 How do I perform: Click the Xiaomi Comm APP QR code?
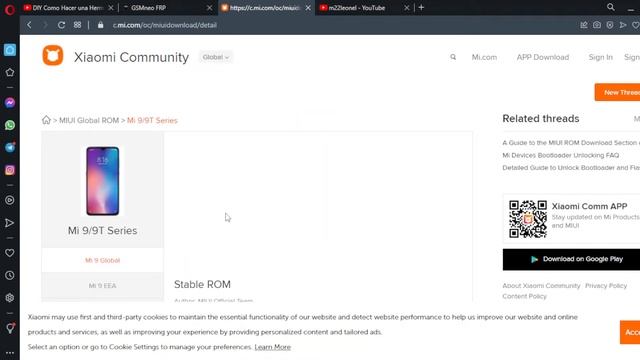pos(528,219)
